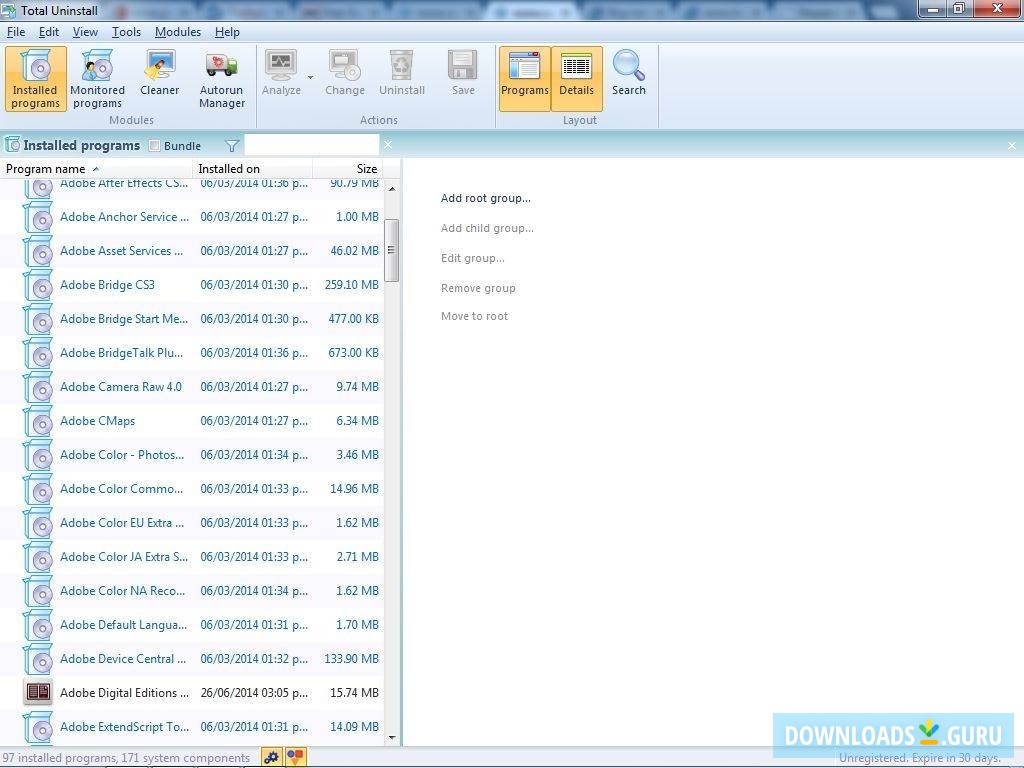Select Adobe Color EU Extra entry
The height and width of the screenshot is (768, 1024).
click(x=192, y=522)
